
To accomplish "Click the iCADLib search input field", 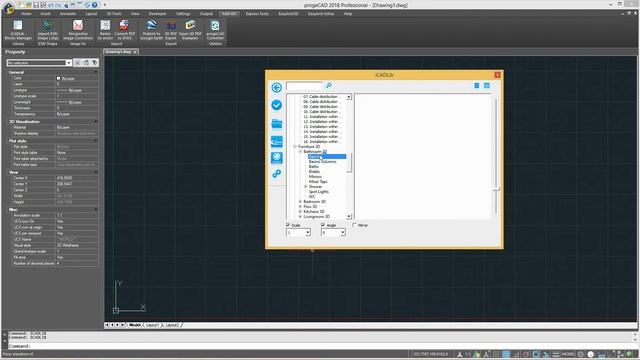I will pos(304,86).
